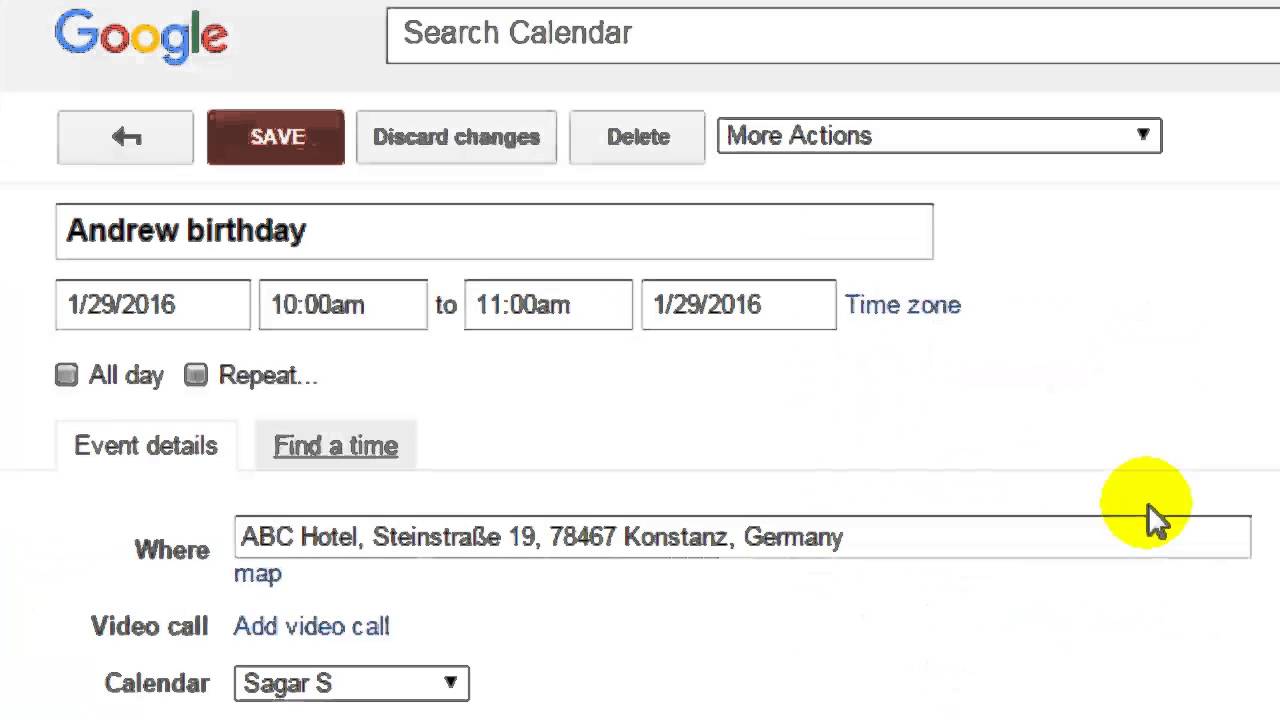Click the Google logo

[141, 37]
